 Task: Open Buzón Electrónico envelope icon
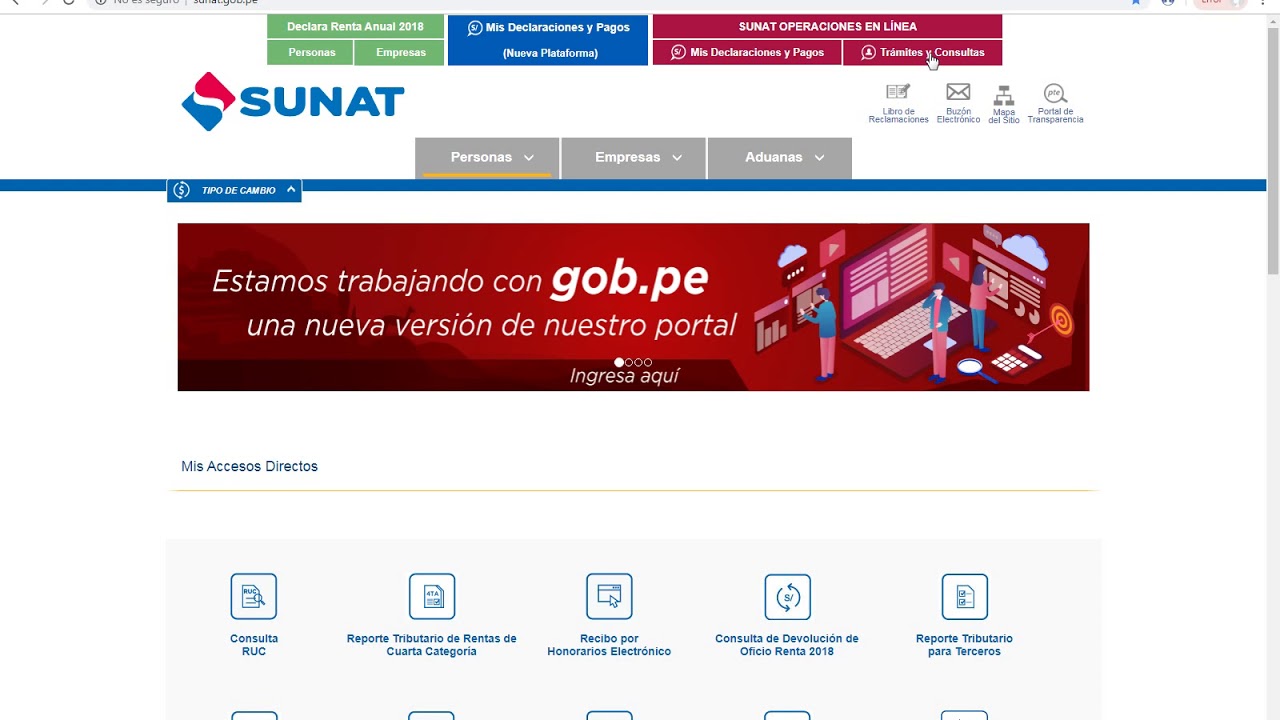[958, 93]
